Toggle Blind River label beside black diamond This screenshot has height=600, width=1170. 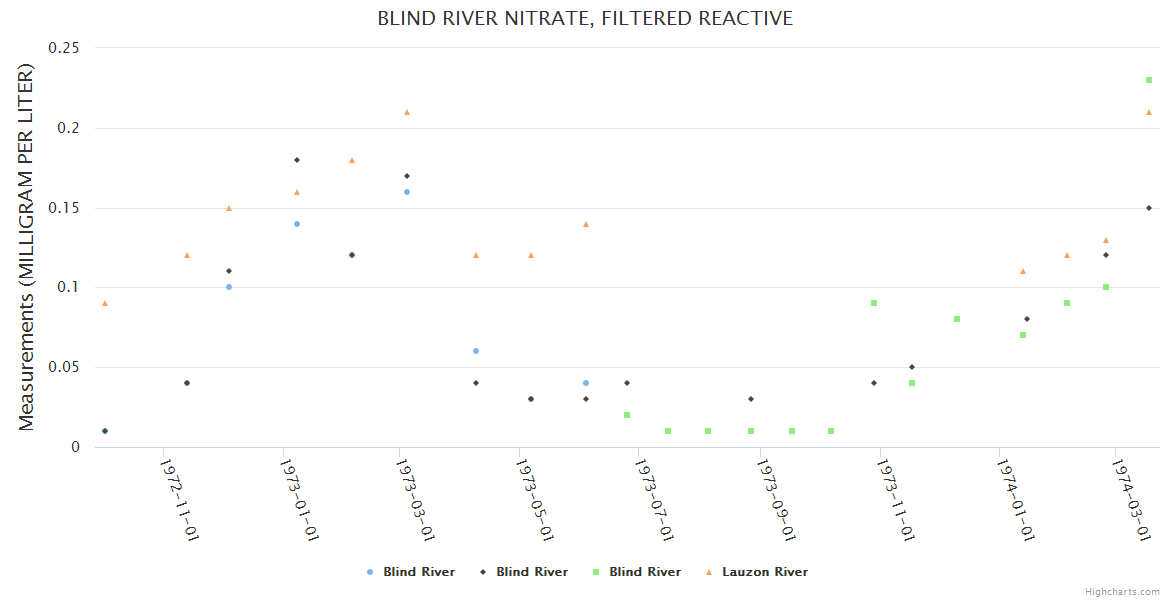(532, 572)
